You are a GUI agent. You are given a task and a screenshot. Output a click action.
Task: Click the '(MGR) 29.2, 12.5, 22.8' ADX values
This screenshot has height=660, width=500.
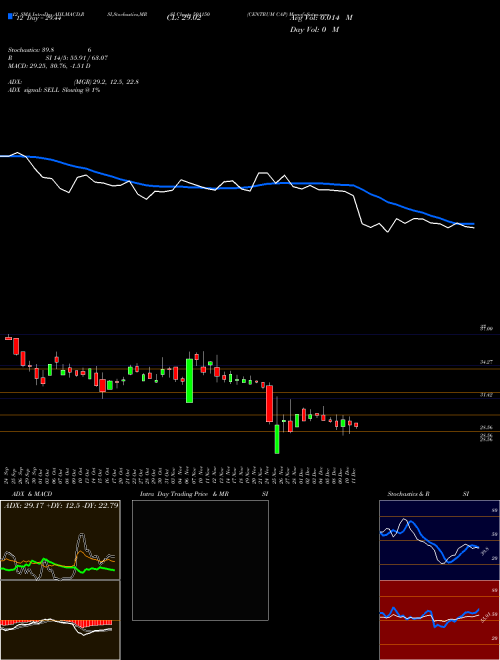[x=106, y=82]
